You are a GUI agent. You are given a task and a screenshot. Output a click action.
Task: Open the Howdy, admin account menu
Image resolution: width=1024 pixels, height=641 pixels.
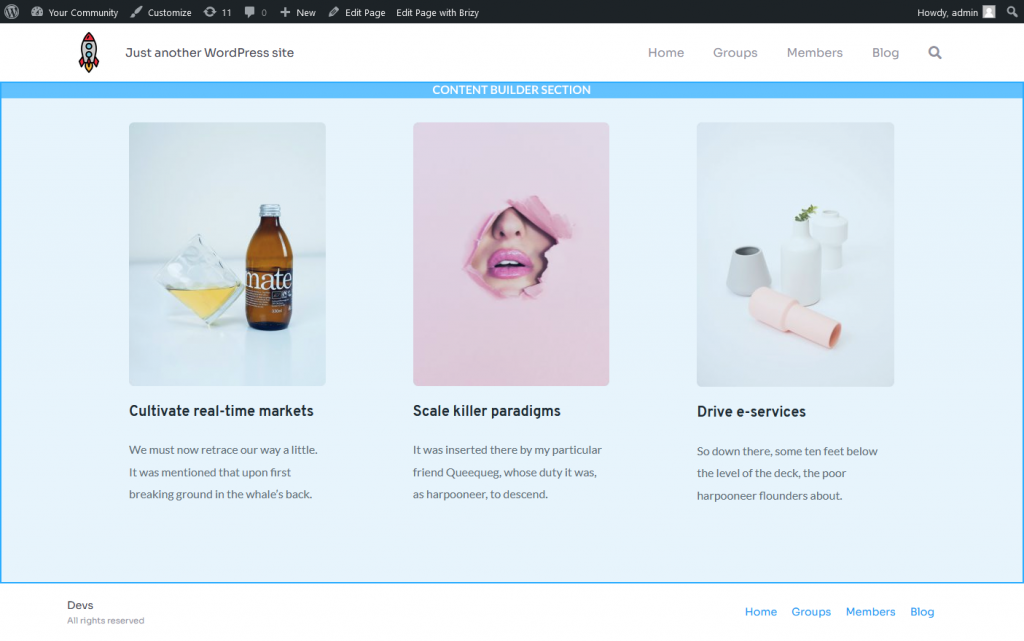955,12
